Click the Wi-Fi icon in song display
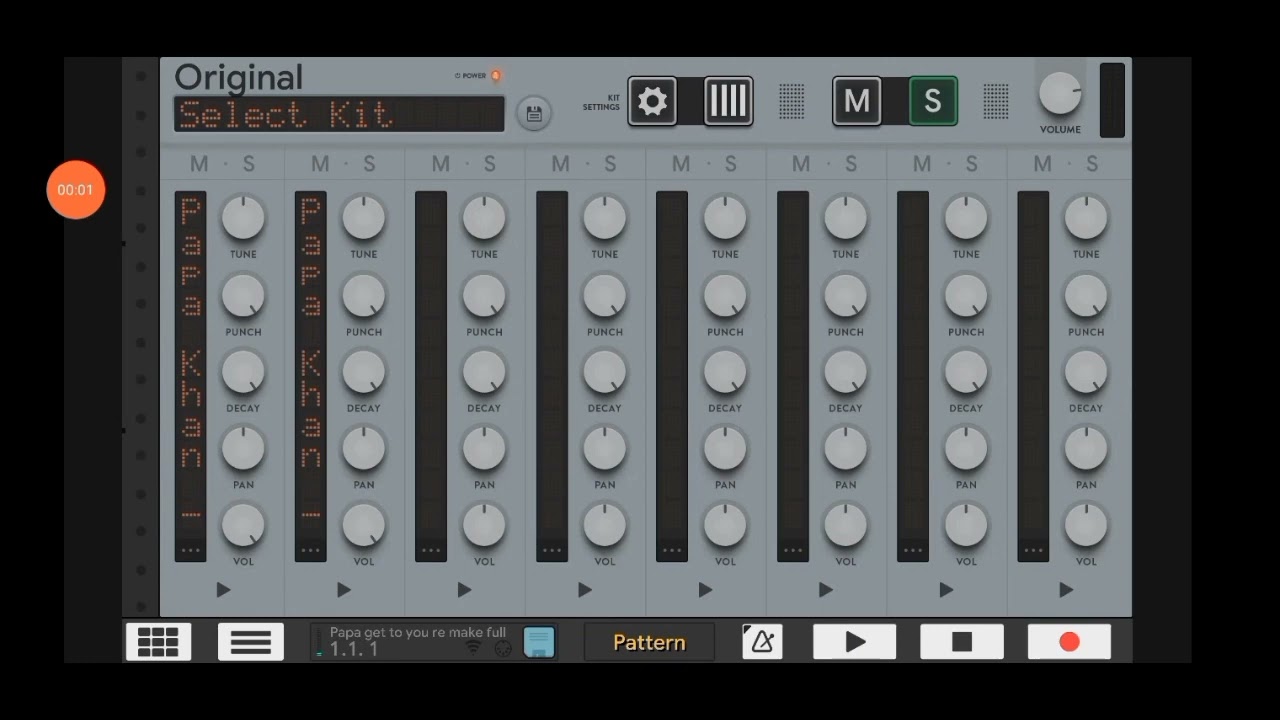 (x=474, y=647)
